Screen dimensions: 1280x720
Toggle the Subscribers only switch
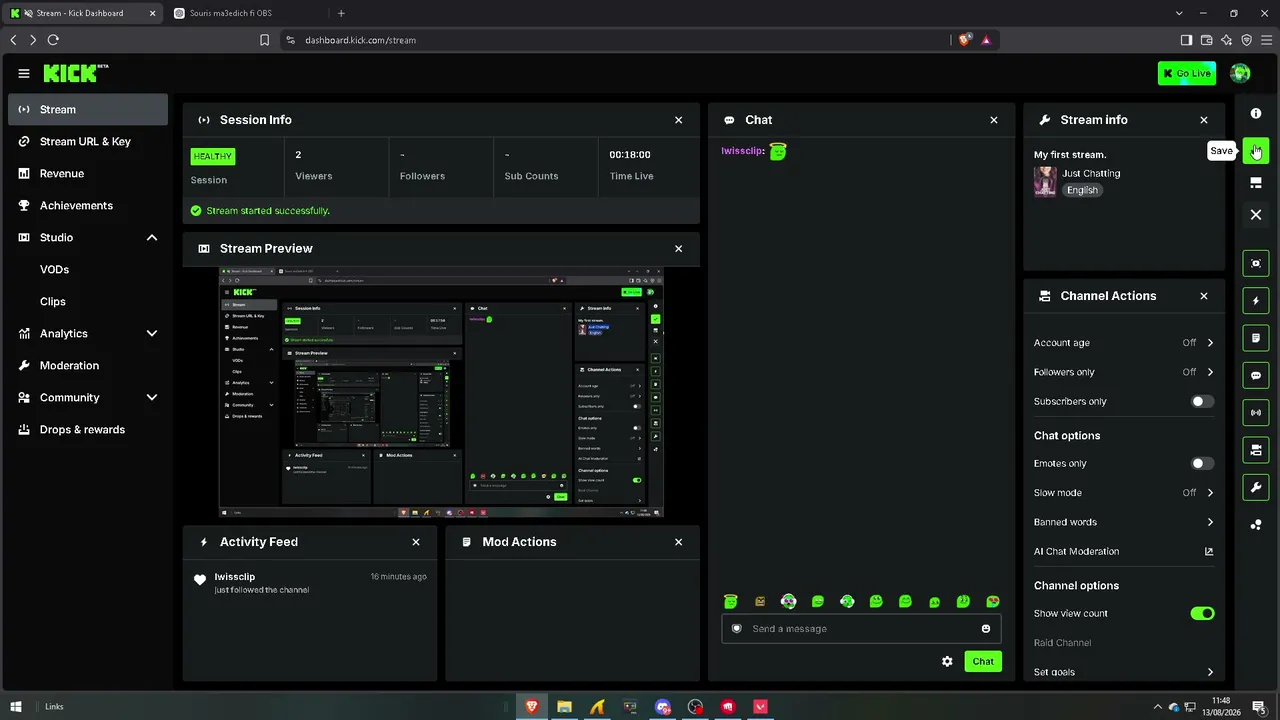[1203, 402]
